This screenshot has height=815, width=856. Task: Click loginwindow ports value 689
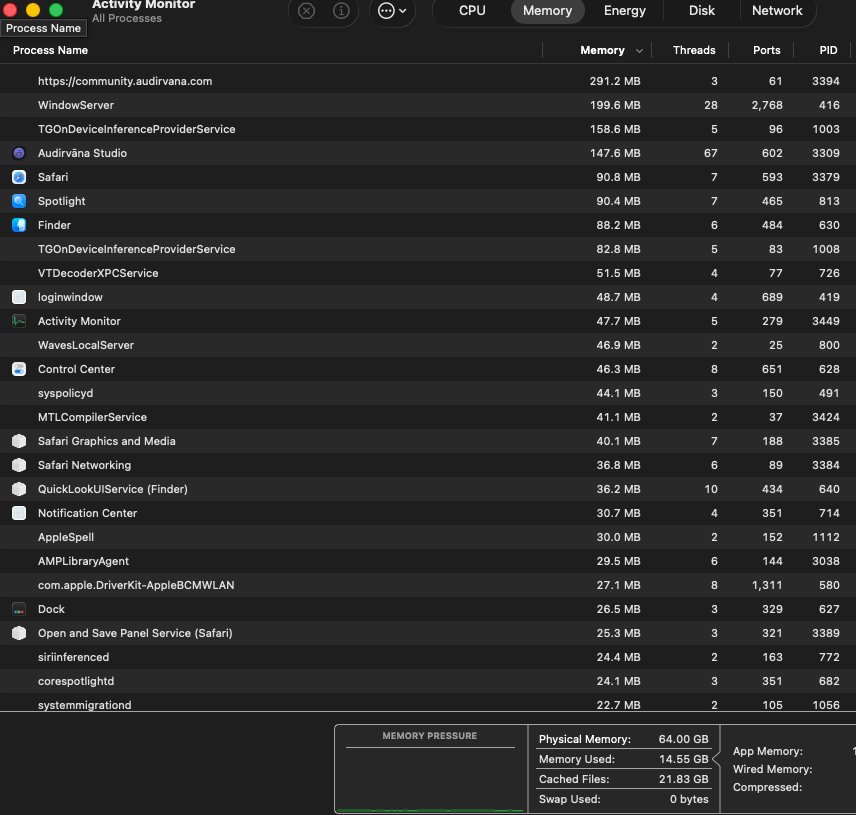772,297
